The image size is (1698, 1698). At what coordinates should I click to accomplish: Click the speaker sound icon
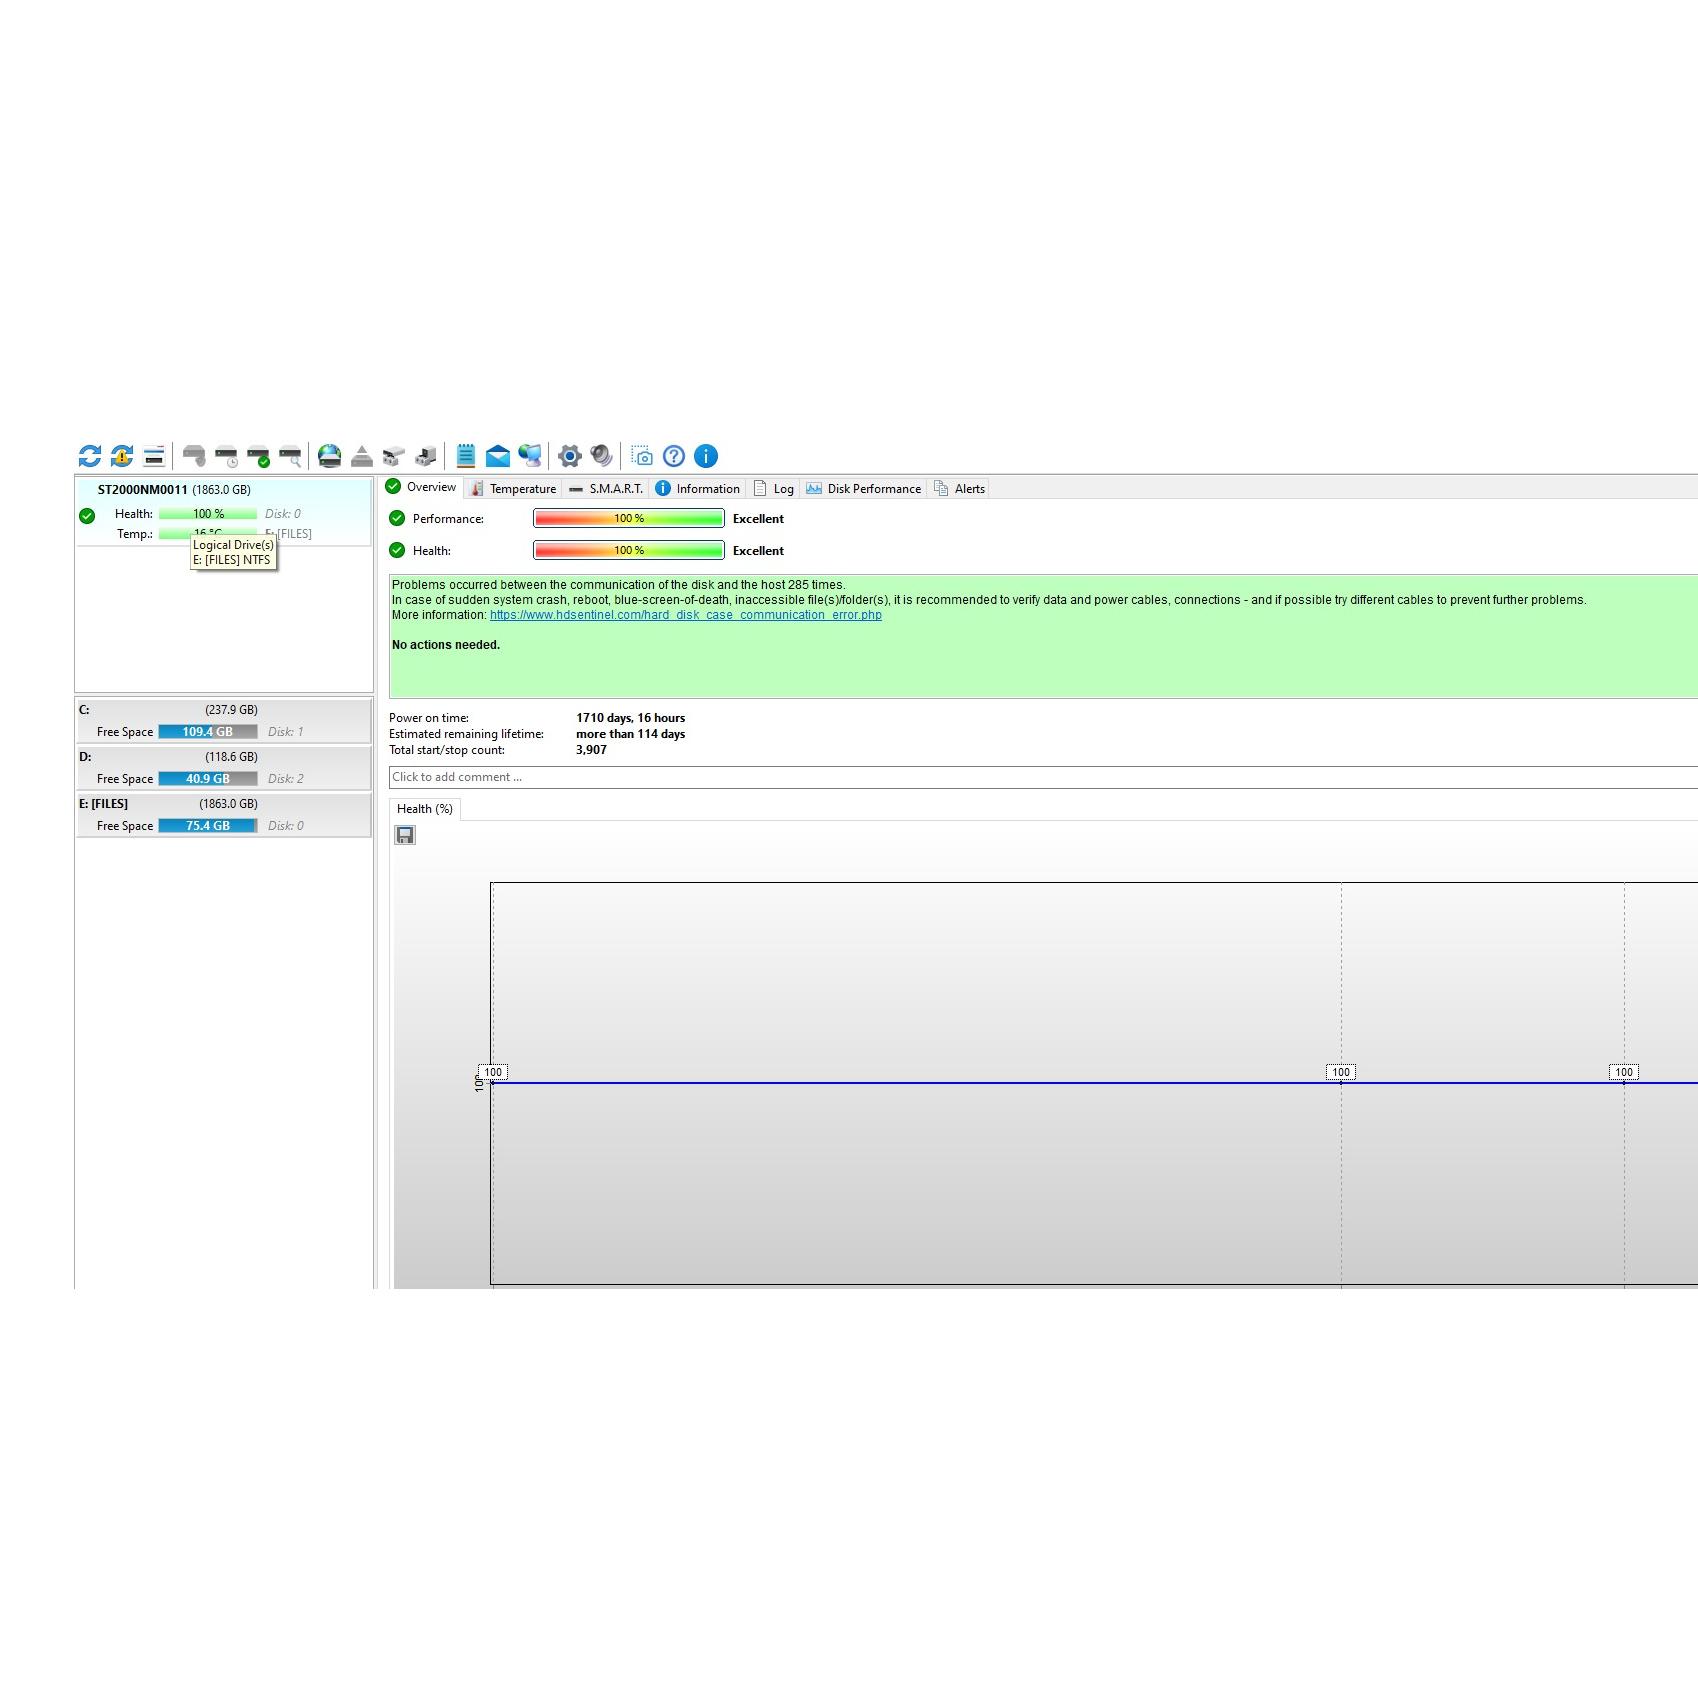pos(601,456)
